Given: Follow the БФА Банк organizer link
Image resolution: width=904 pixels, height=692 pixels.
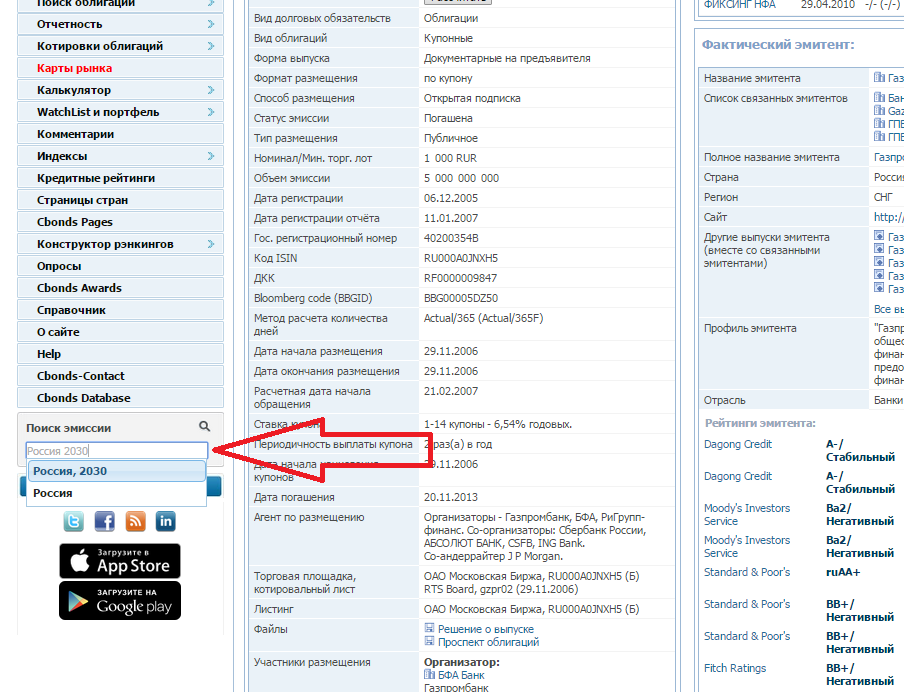Looking at the screenshot, I should pyautogui.click(x=458, y=675).
